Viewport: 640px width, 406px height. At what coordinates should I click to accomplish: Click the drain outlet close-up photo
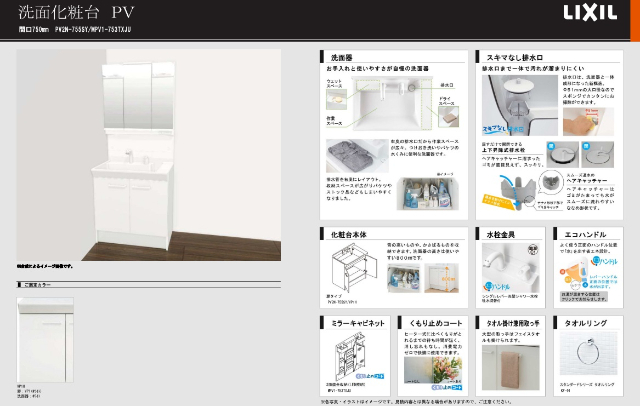coord(520,105)
